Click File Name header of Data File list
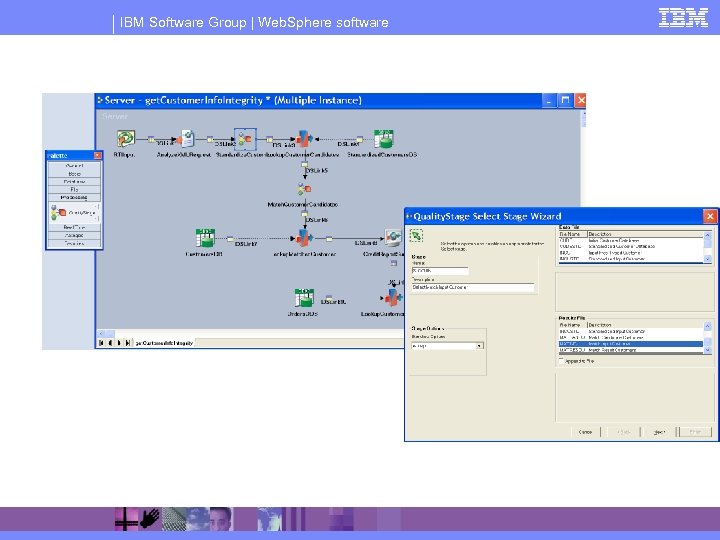 click(x=573, y=234)
